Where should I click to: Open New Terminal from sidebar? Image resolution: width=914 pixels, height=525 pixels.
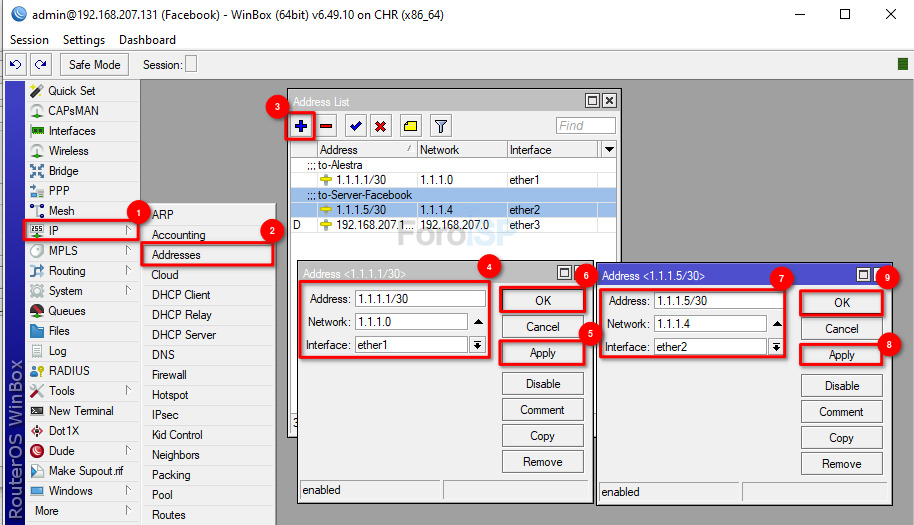coord(81,411)
